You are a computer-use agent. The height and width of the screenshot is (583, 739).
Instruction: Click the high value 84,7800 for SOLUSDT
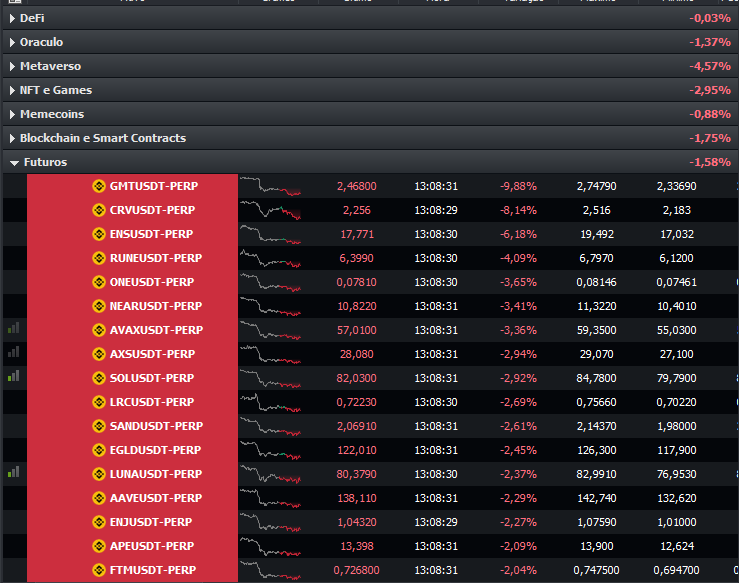(596, 378)
